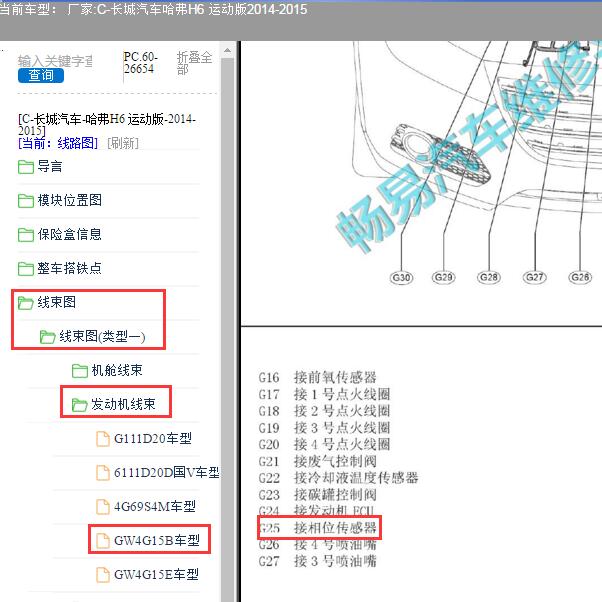Open the GW4G15B车型 document
The width and height of the screenshot is (602, 602).
[157, 540]
